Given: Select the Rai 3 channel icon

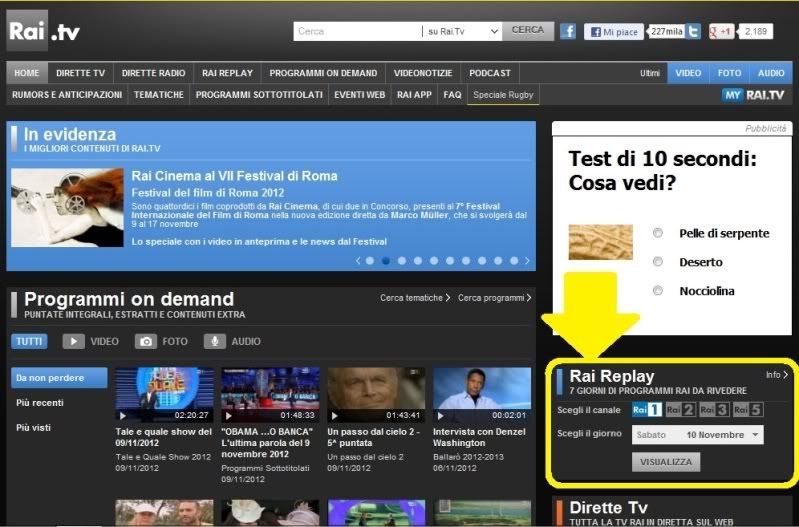Looking at the screenshot, I should tap(714, 409).
